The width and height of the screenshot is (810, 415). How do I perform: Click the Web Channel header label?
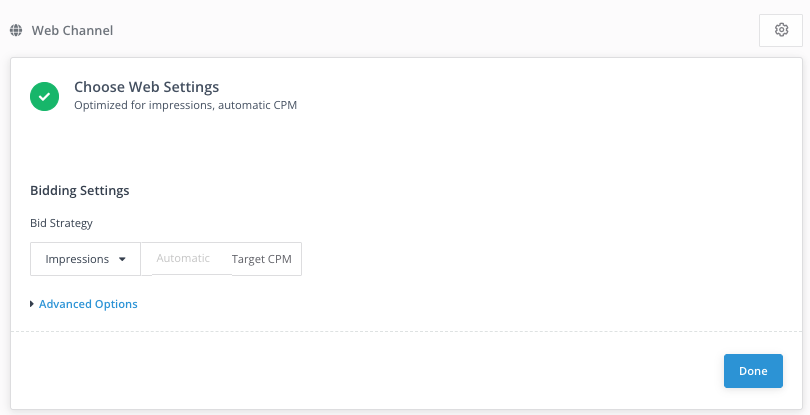click(72, 30)
